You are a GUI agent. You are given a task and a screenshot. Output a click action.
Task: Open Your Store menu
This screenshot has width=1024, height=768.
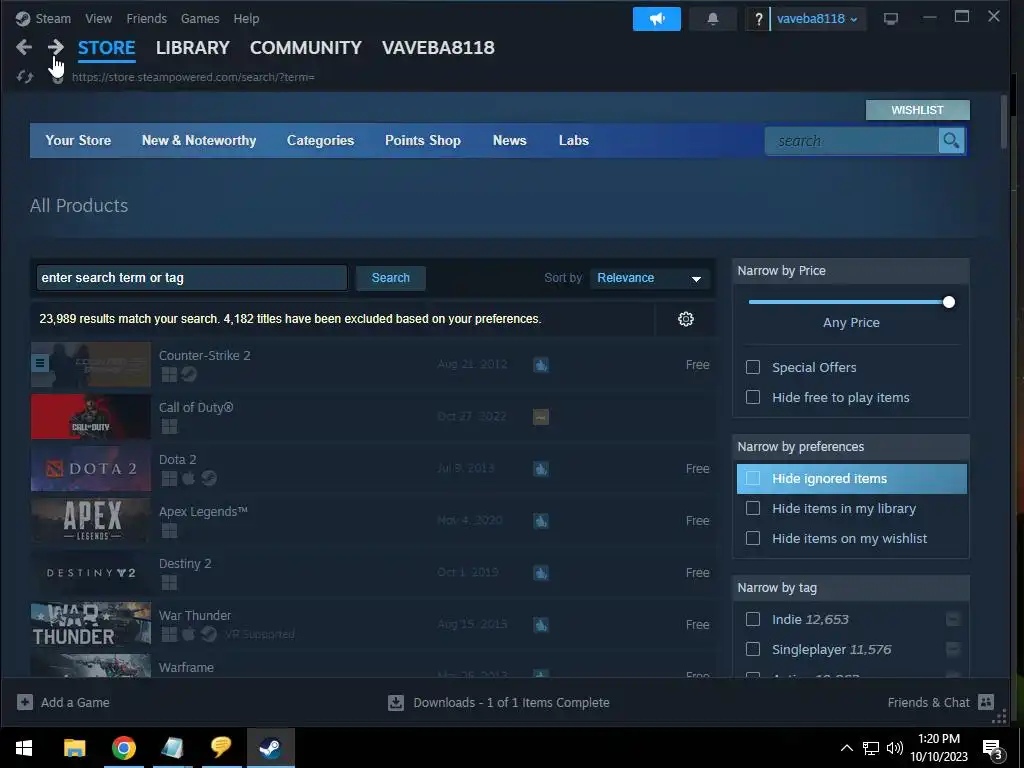[78, 140]
